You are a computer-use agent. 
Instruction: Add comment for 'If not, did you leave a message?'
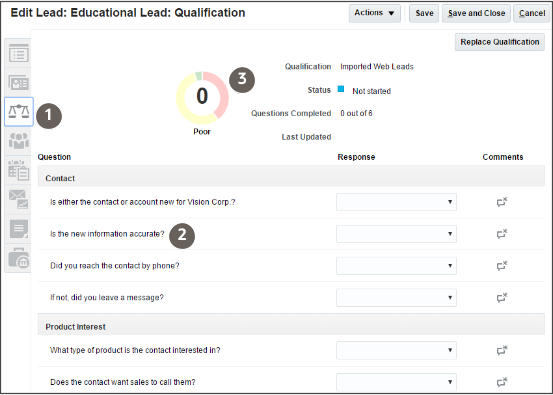502,297
